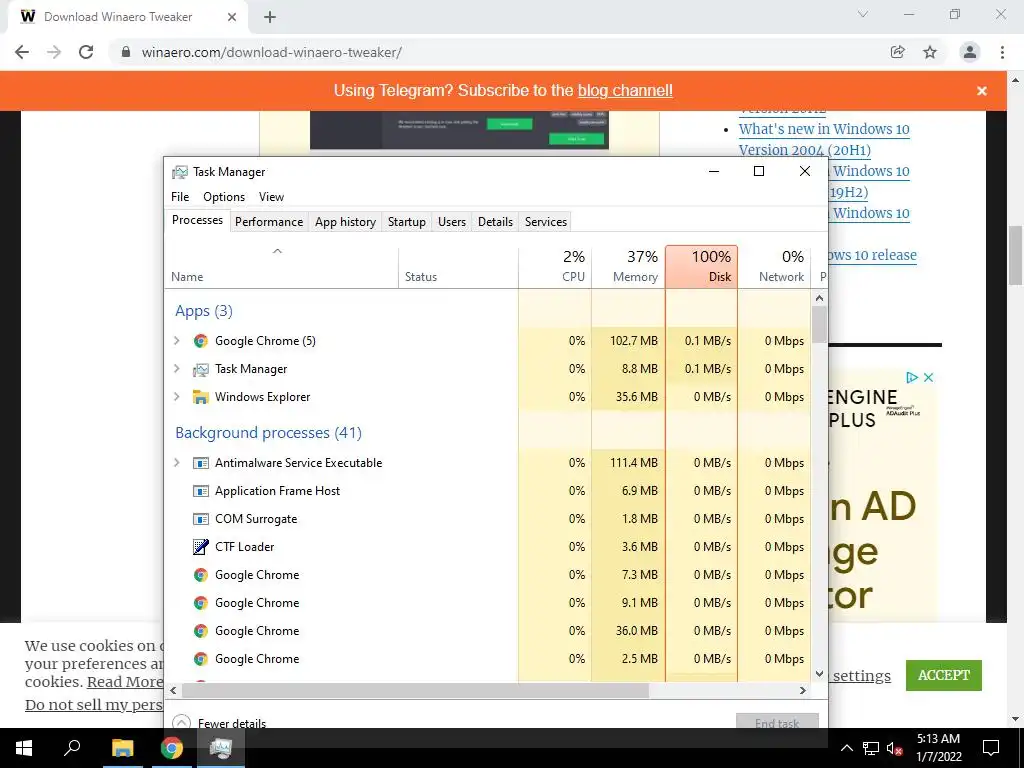Click the share page icon in address bar

(x=898, y=52)
